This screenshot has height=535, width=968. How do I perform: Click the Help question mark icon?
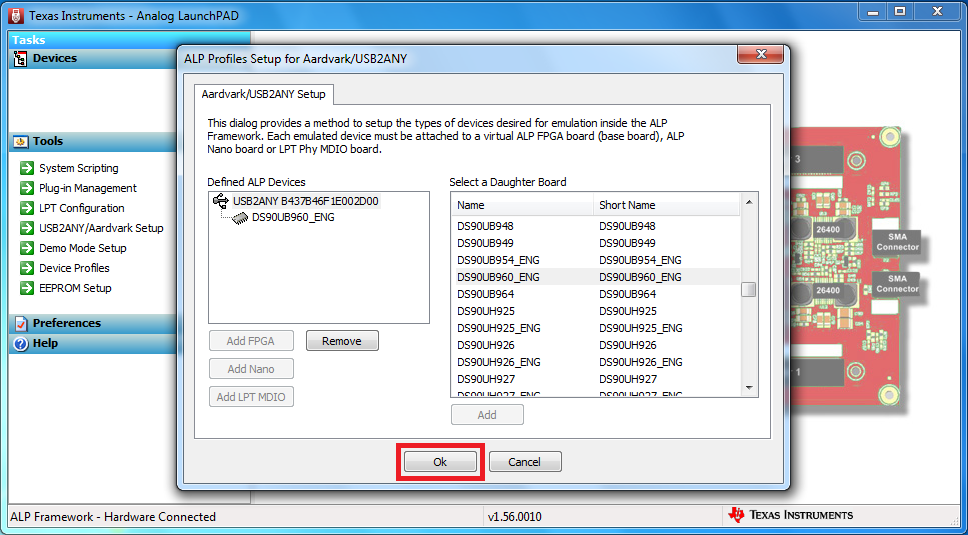click(20, 343)
